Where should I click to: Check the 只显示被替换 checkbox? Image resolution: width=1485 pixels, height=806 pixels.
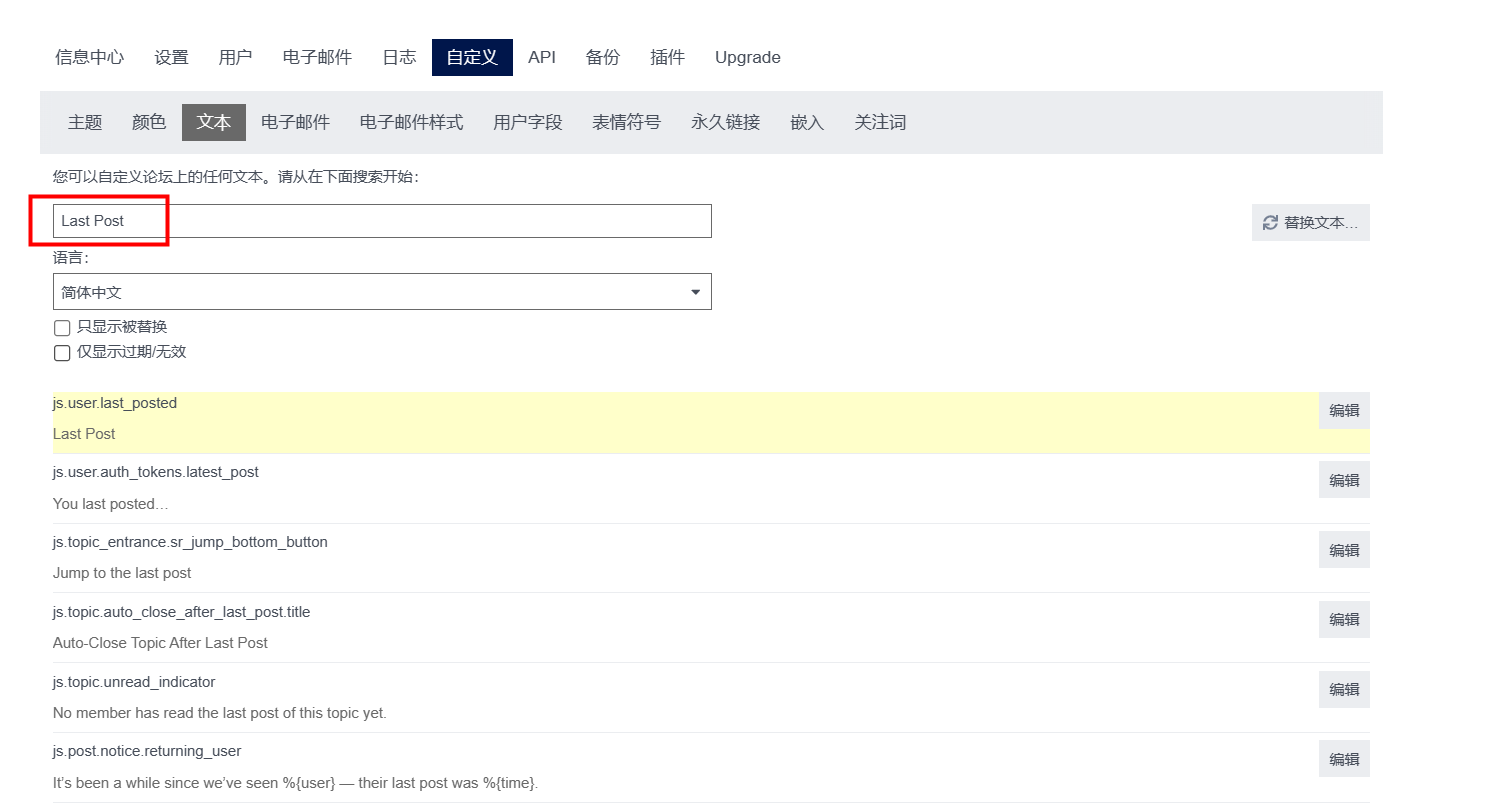point(62,328)
